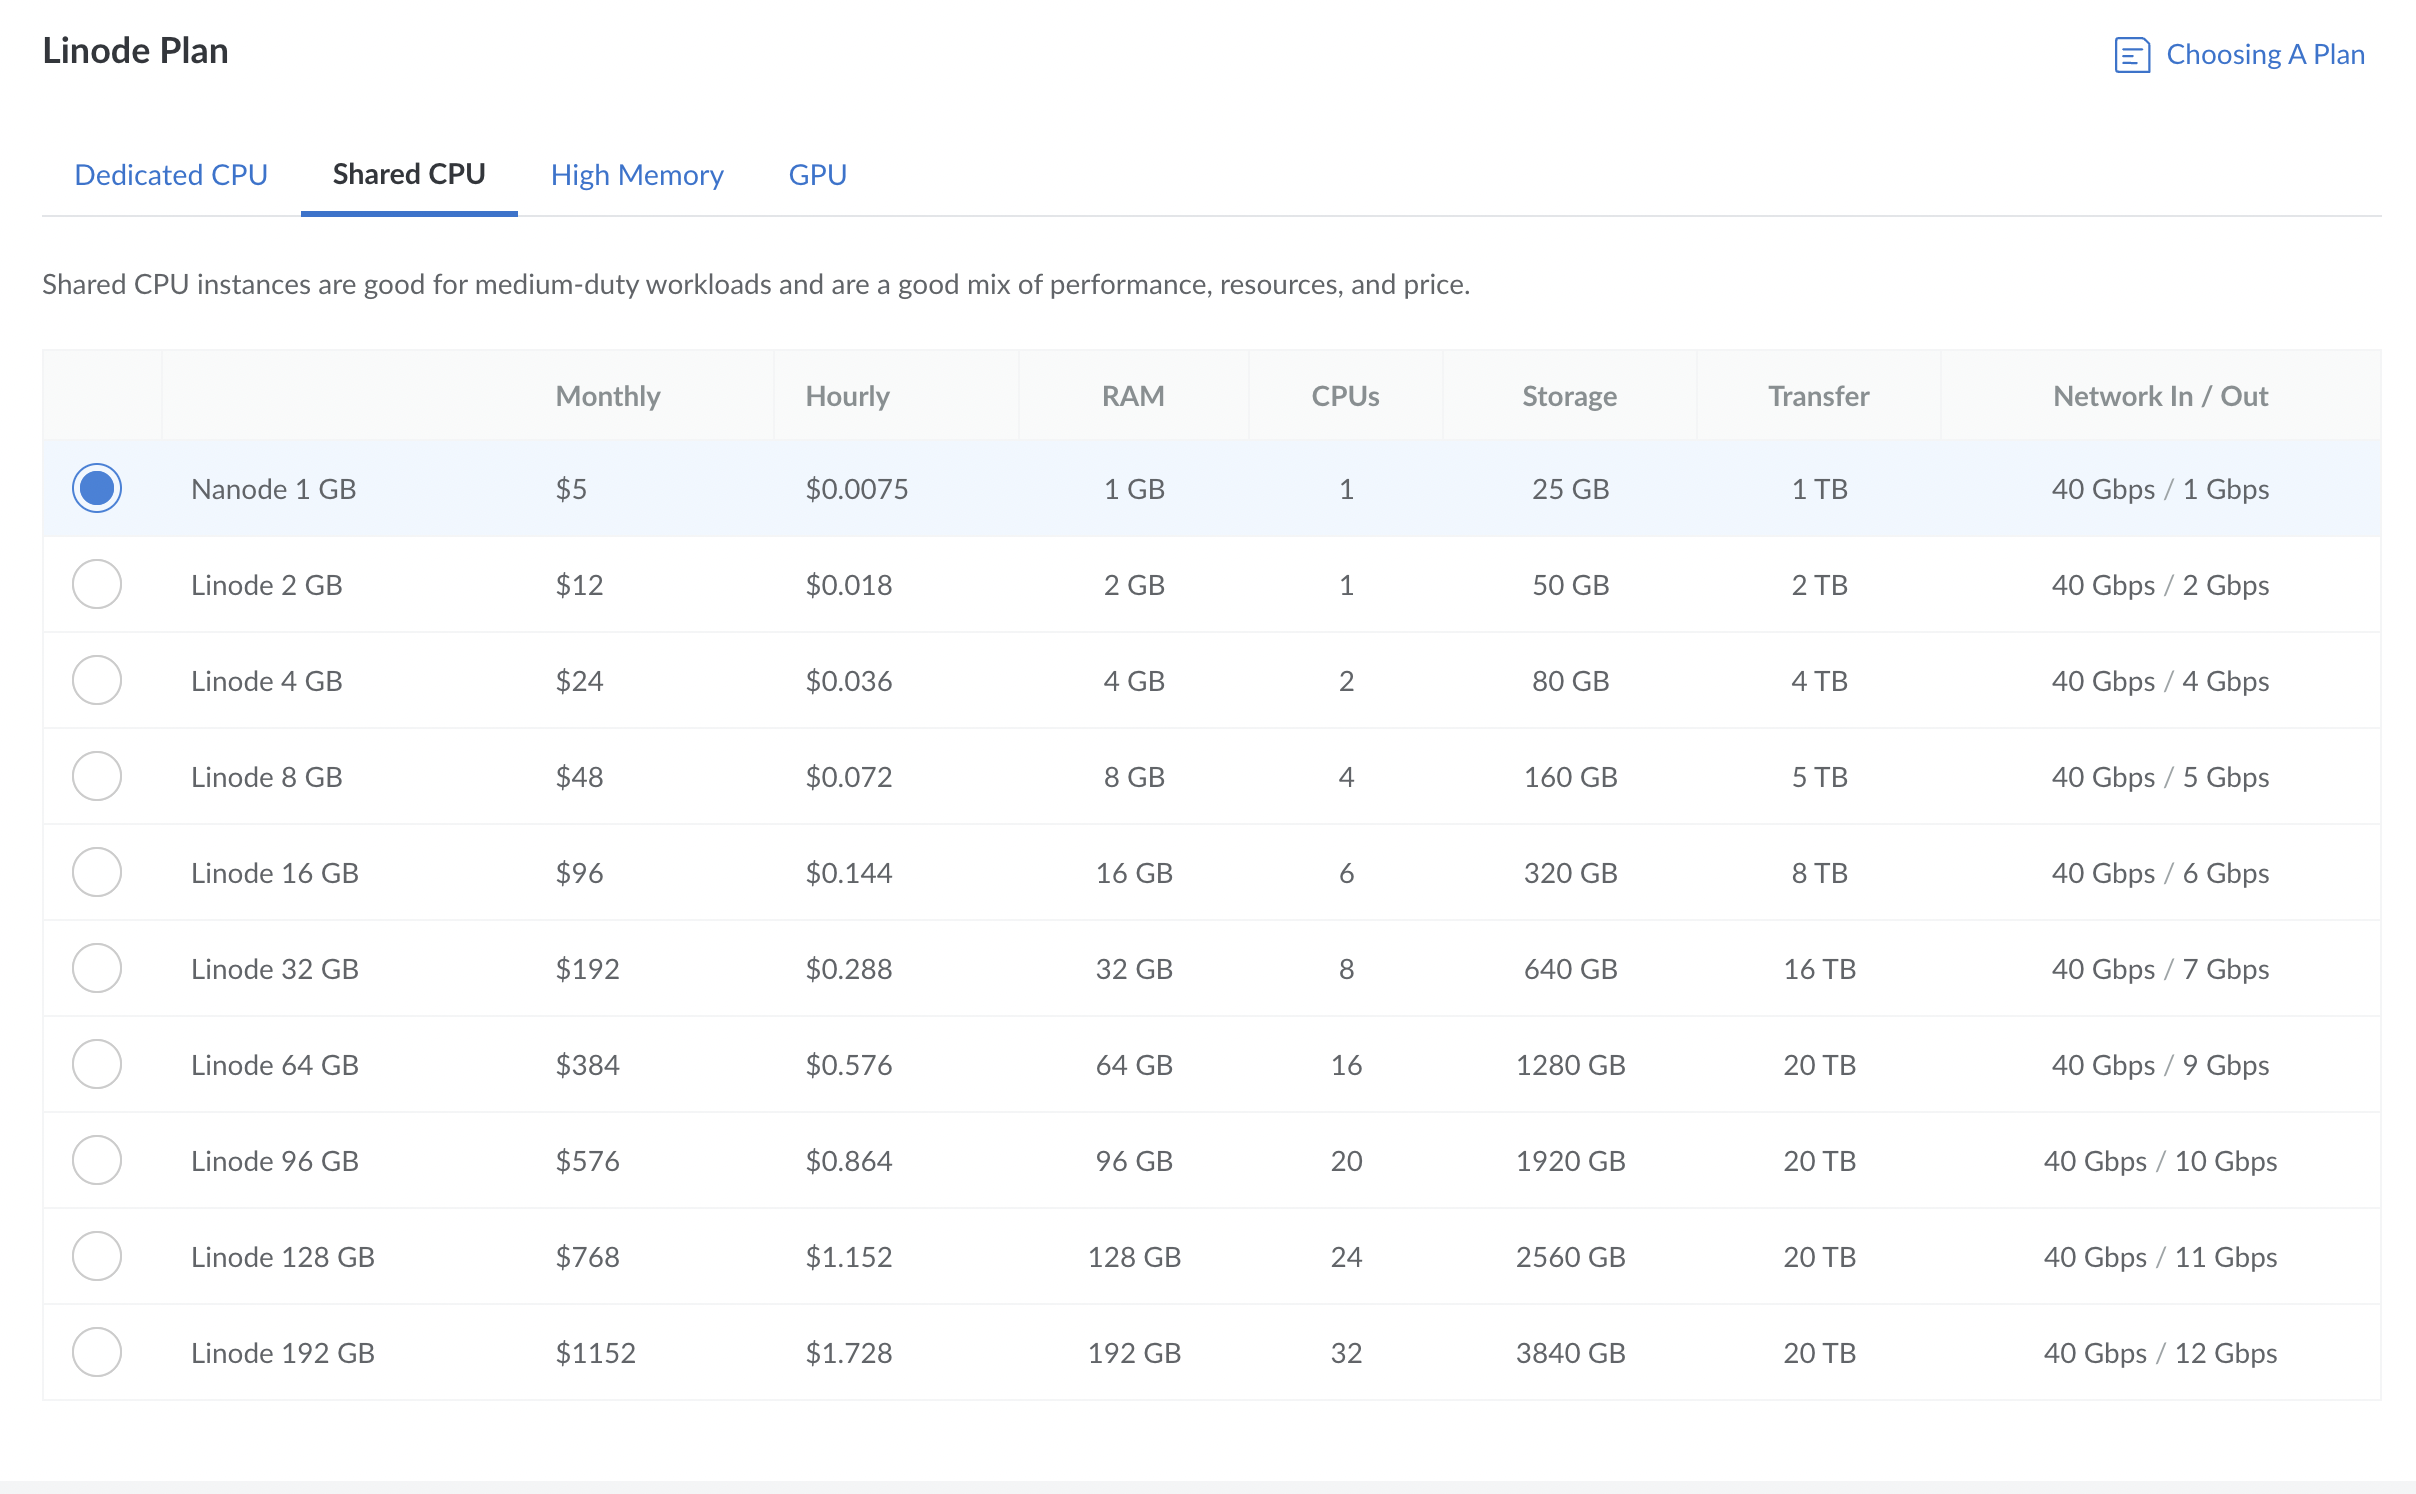Click the $1.728 hourly price

pos(849,1353)
